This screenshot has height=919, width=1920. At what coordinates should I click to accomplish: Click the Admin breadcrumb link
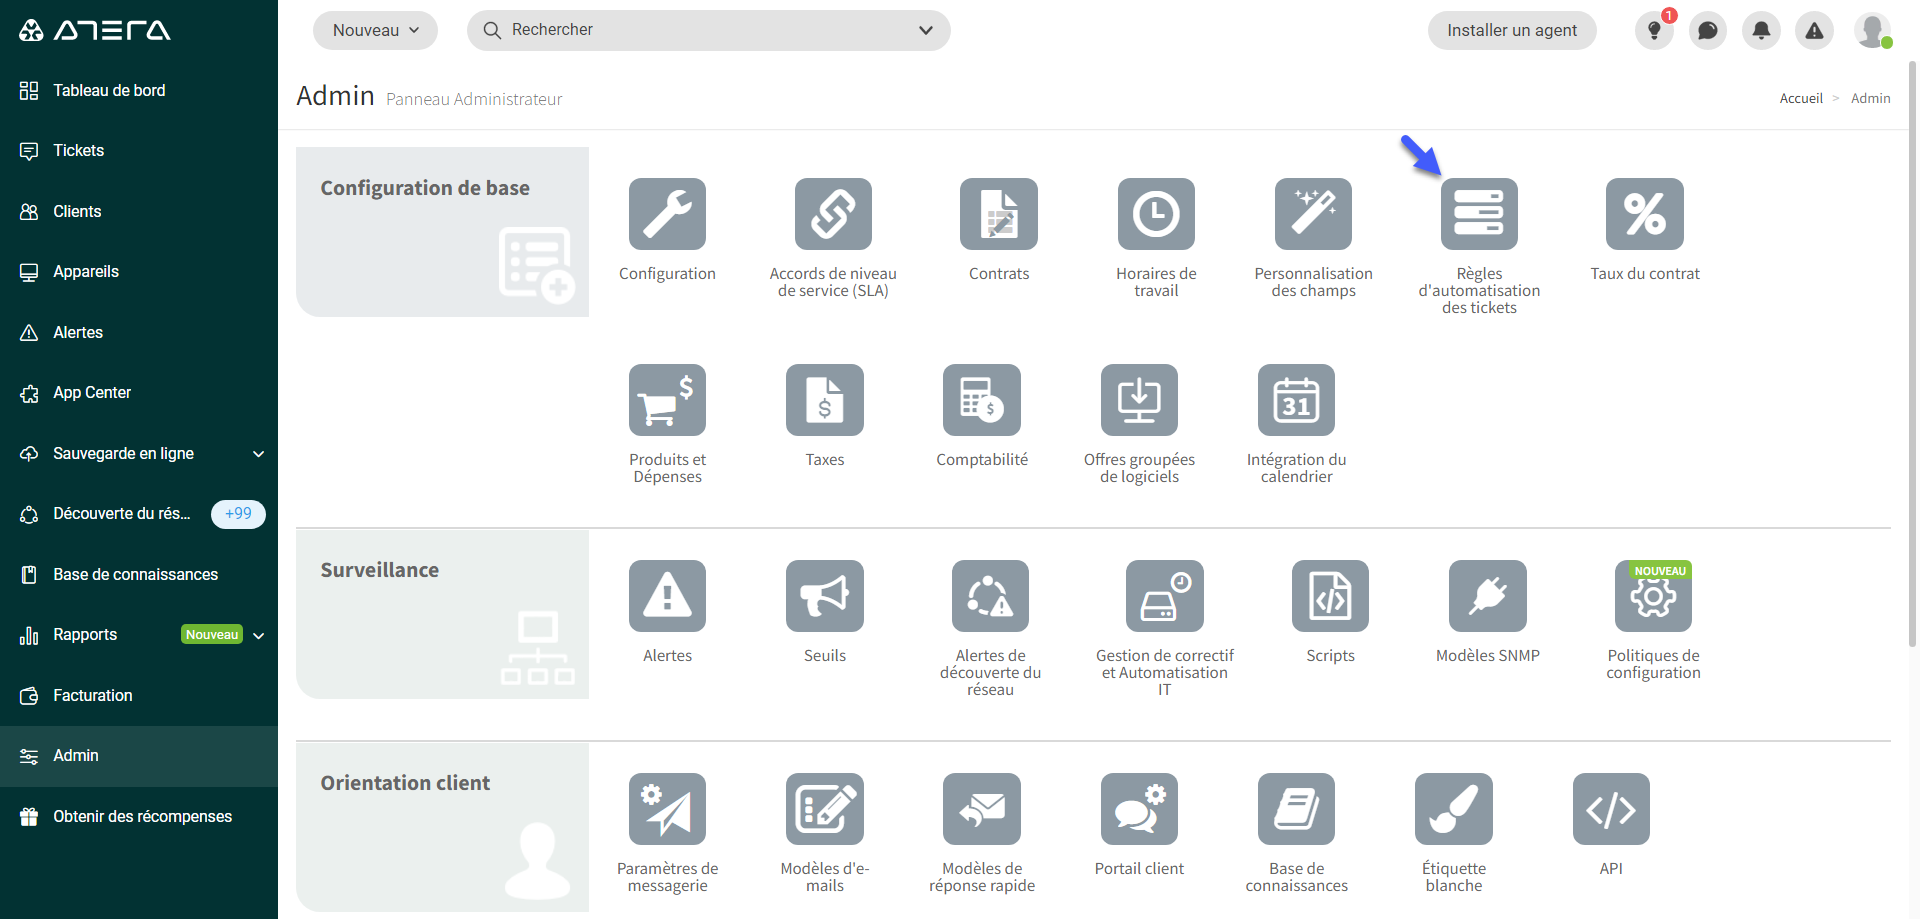pos(1870,98)
